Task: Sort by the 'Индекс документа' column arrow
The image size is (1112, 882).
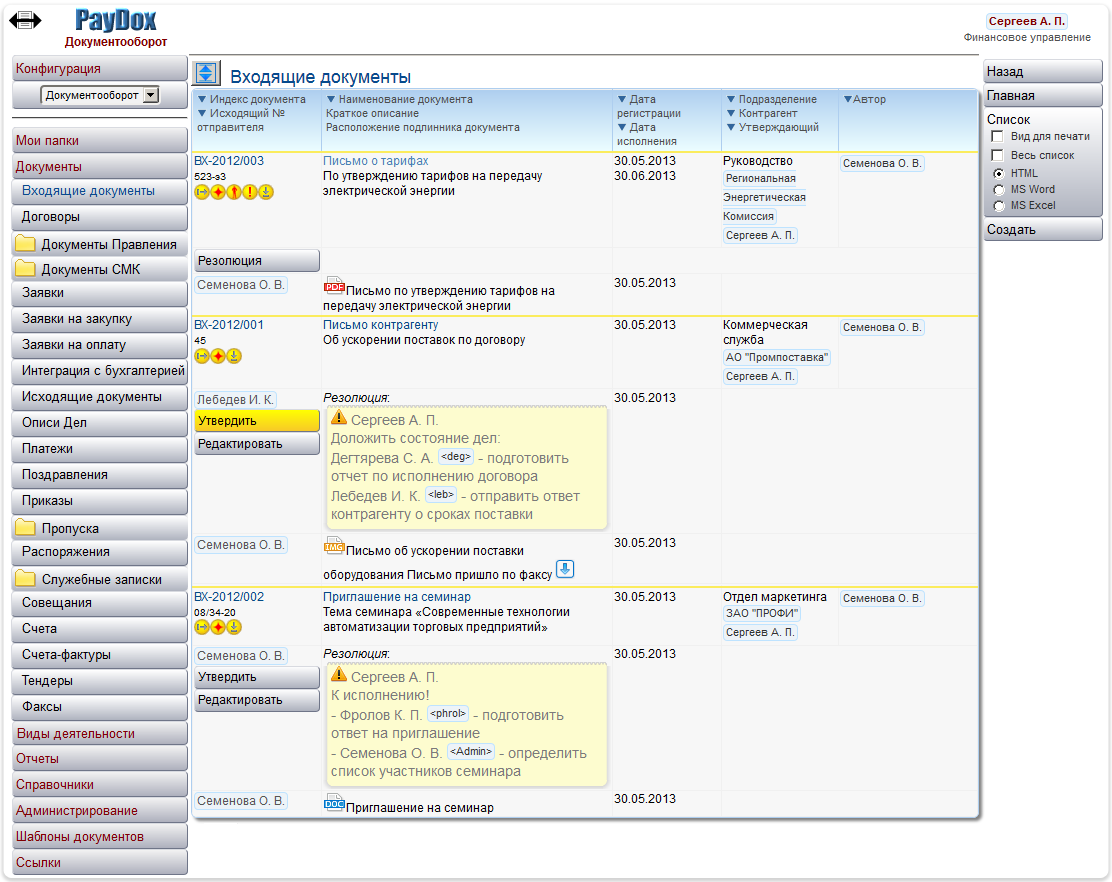Action: pos(201,99)
